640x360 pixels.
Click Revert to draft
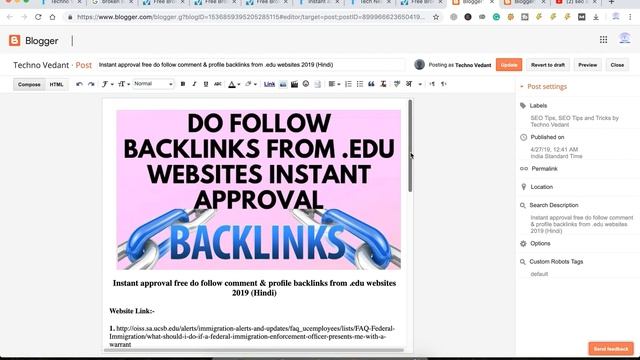click(548, 65)
